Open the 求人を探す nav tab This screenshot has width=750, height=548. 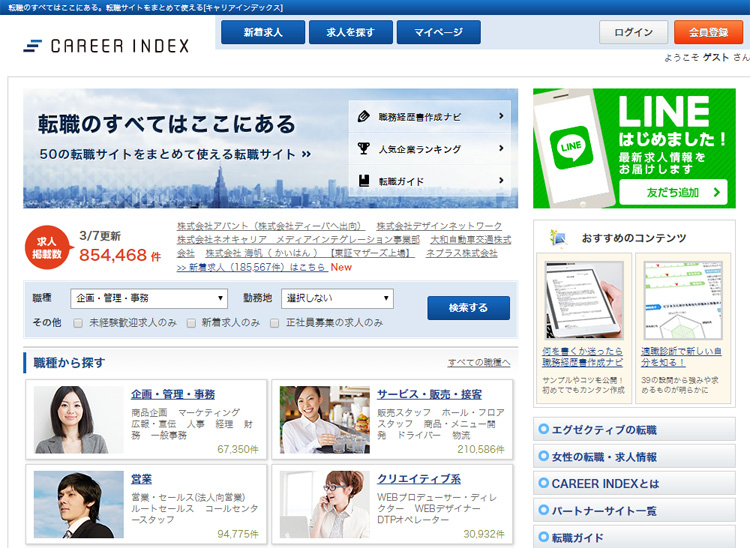click(351, 32)
